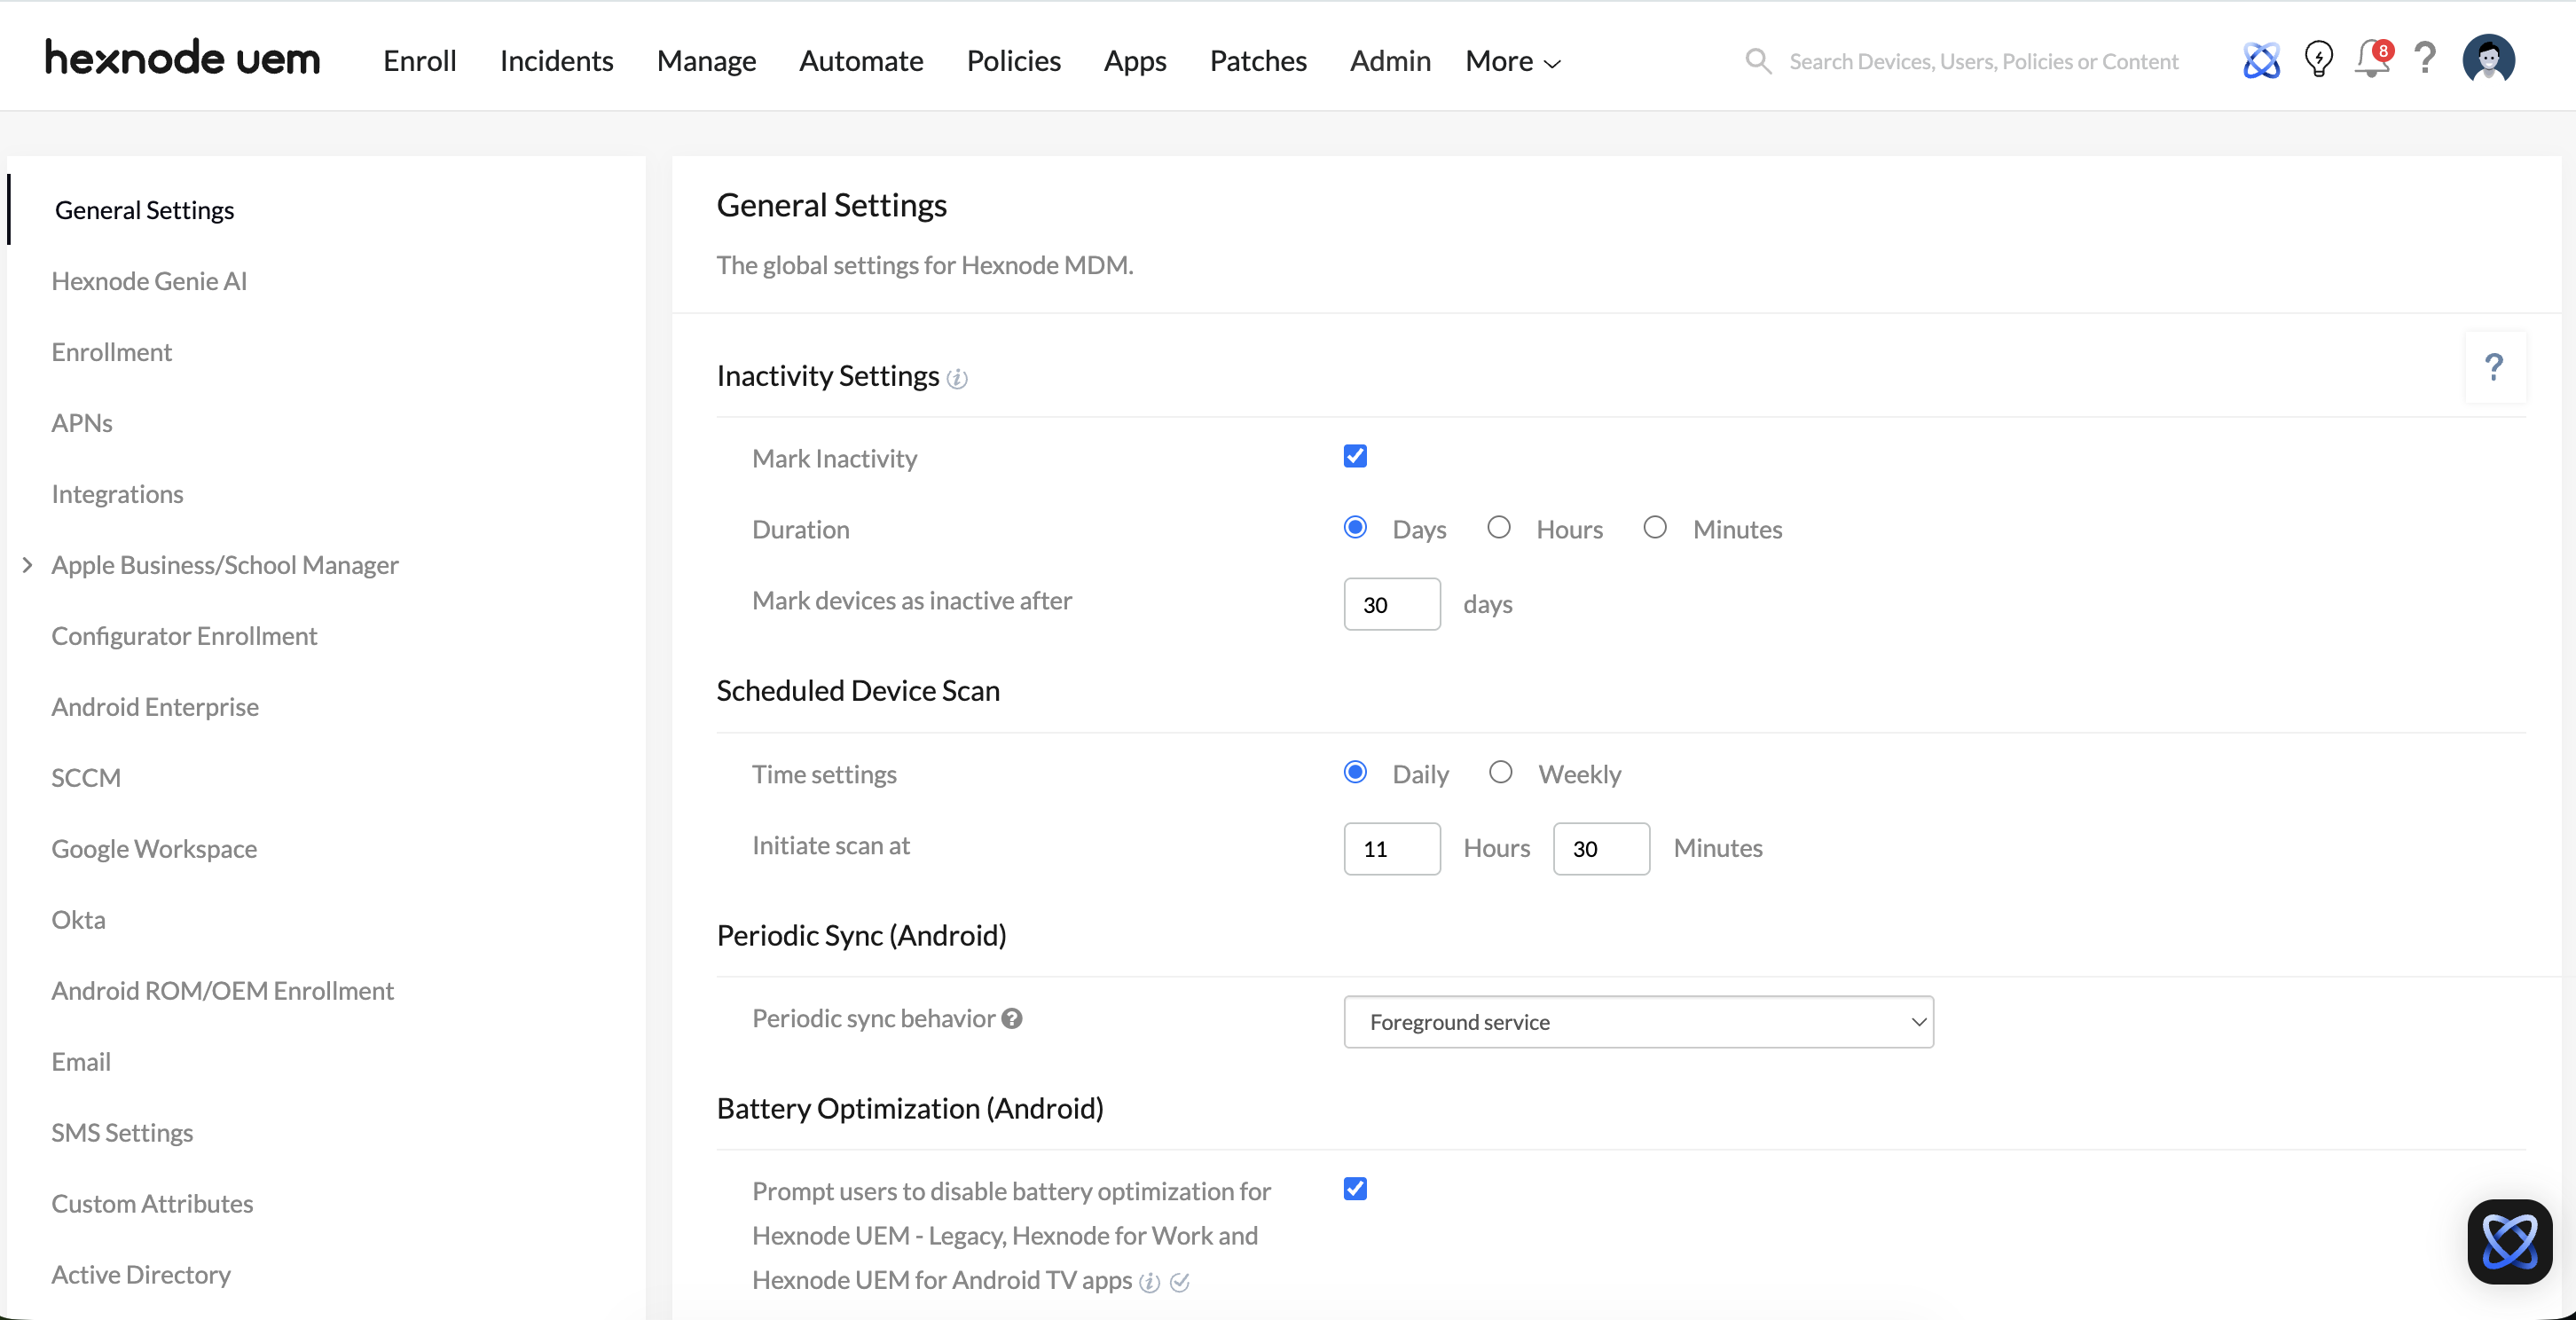Open the user profile avatar
Image resolution: width=2576 pixels, height=1320 pixels.
coord(2488,60)
